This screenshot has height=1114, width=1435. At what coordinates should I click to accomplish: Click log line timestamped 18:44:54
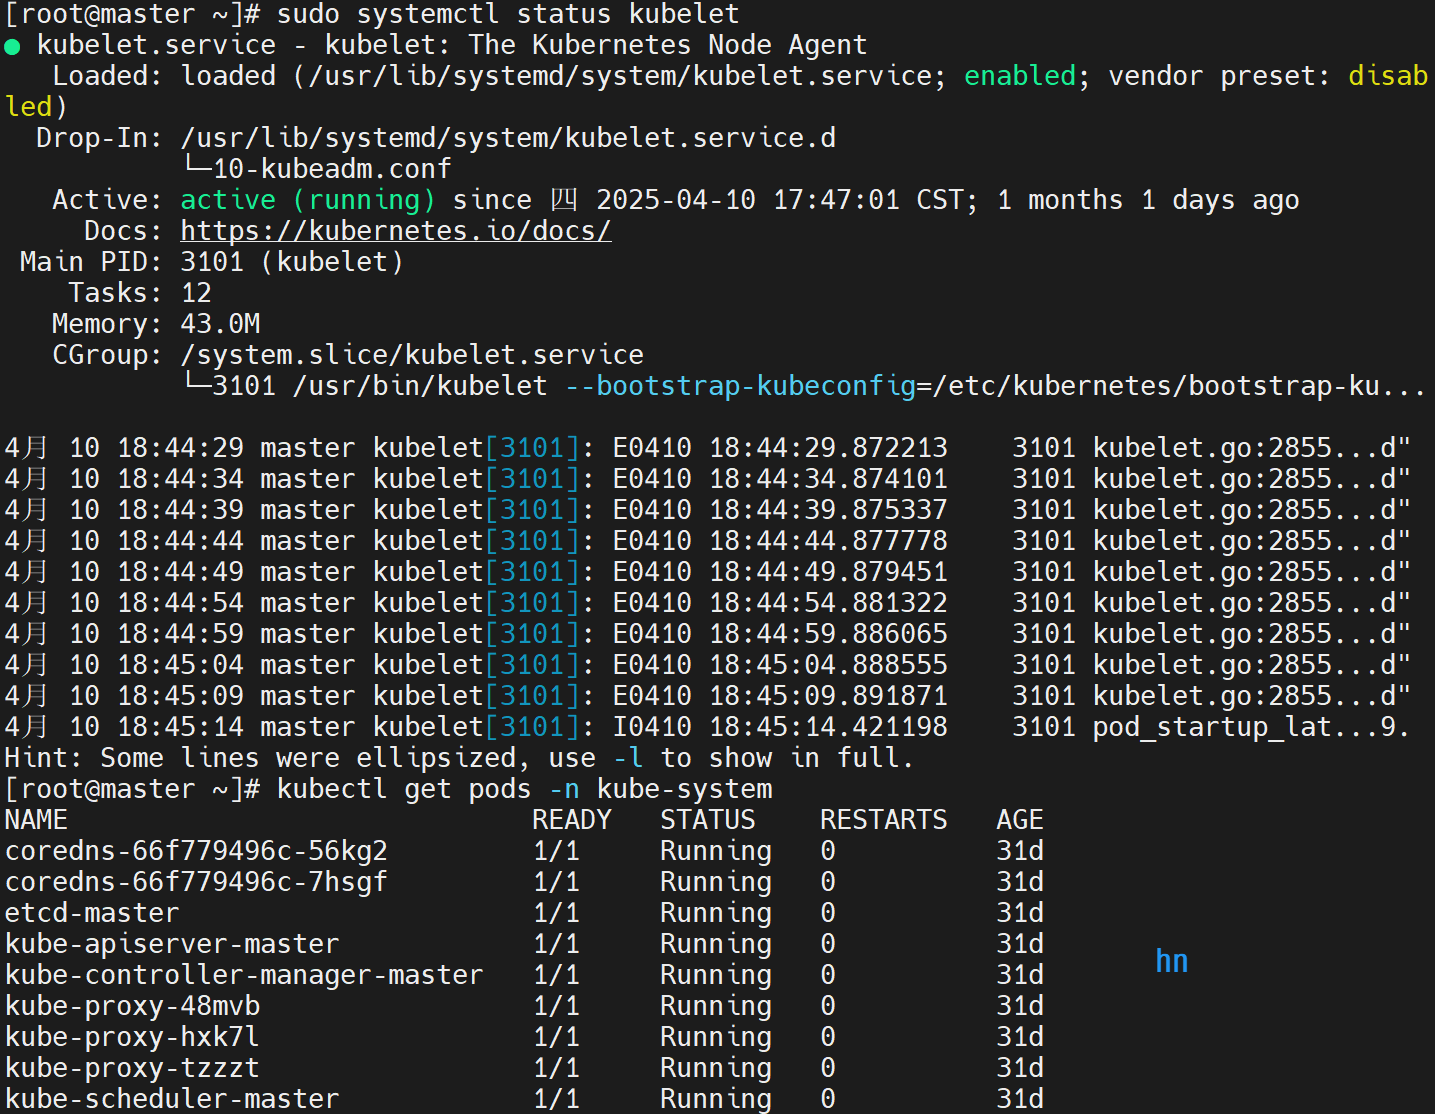pyautogui.click(x=707, y=602)
